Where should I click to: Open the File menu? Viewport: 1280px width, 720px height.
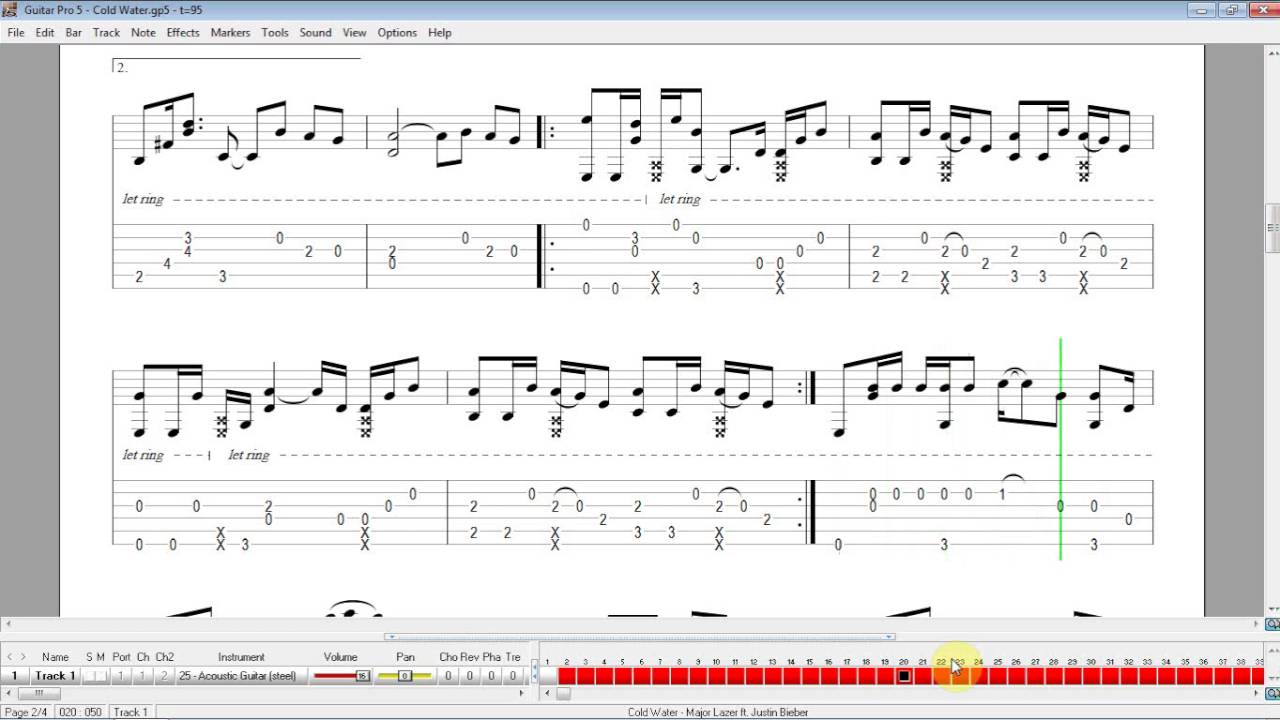pos(15,32)
